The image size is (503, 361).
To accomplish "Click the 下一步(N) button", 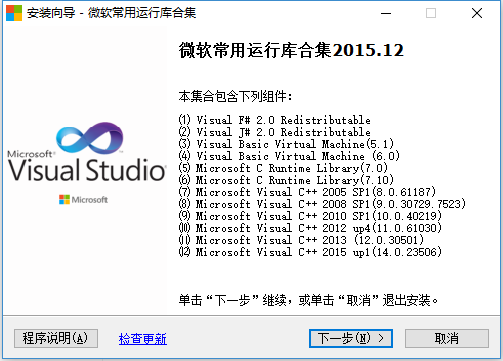I will pyautogui.click(x=351, y=338).
